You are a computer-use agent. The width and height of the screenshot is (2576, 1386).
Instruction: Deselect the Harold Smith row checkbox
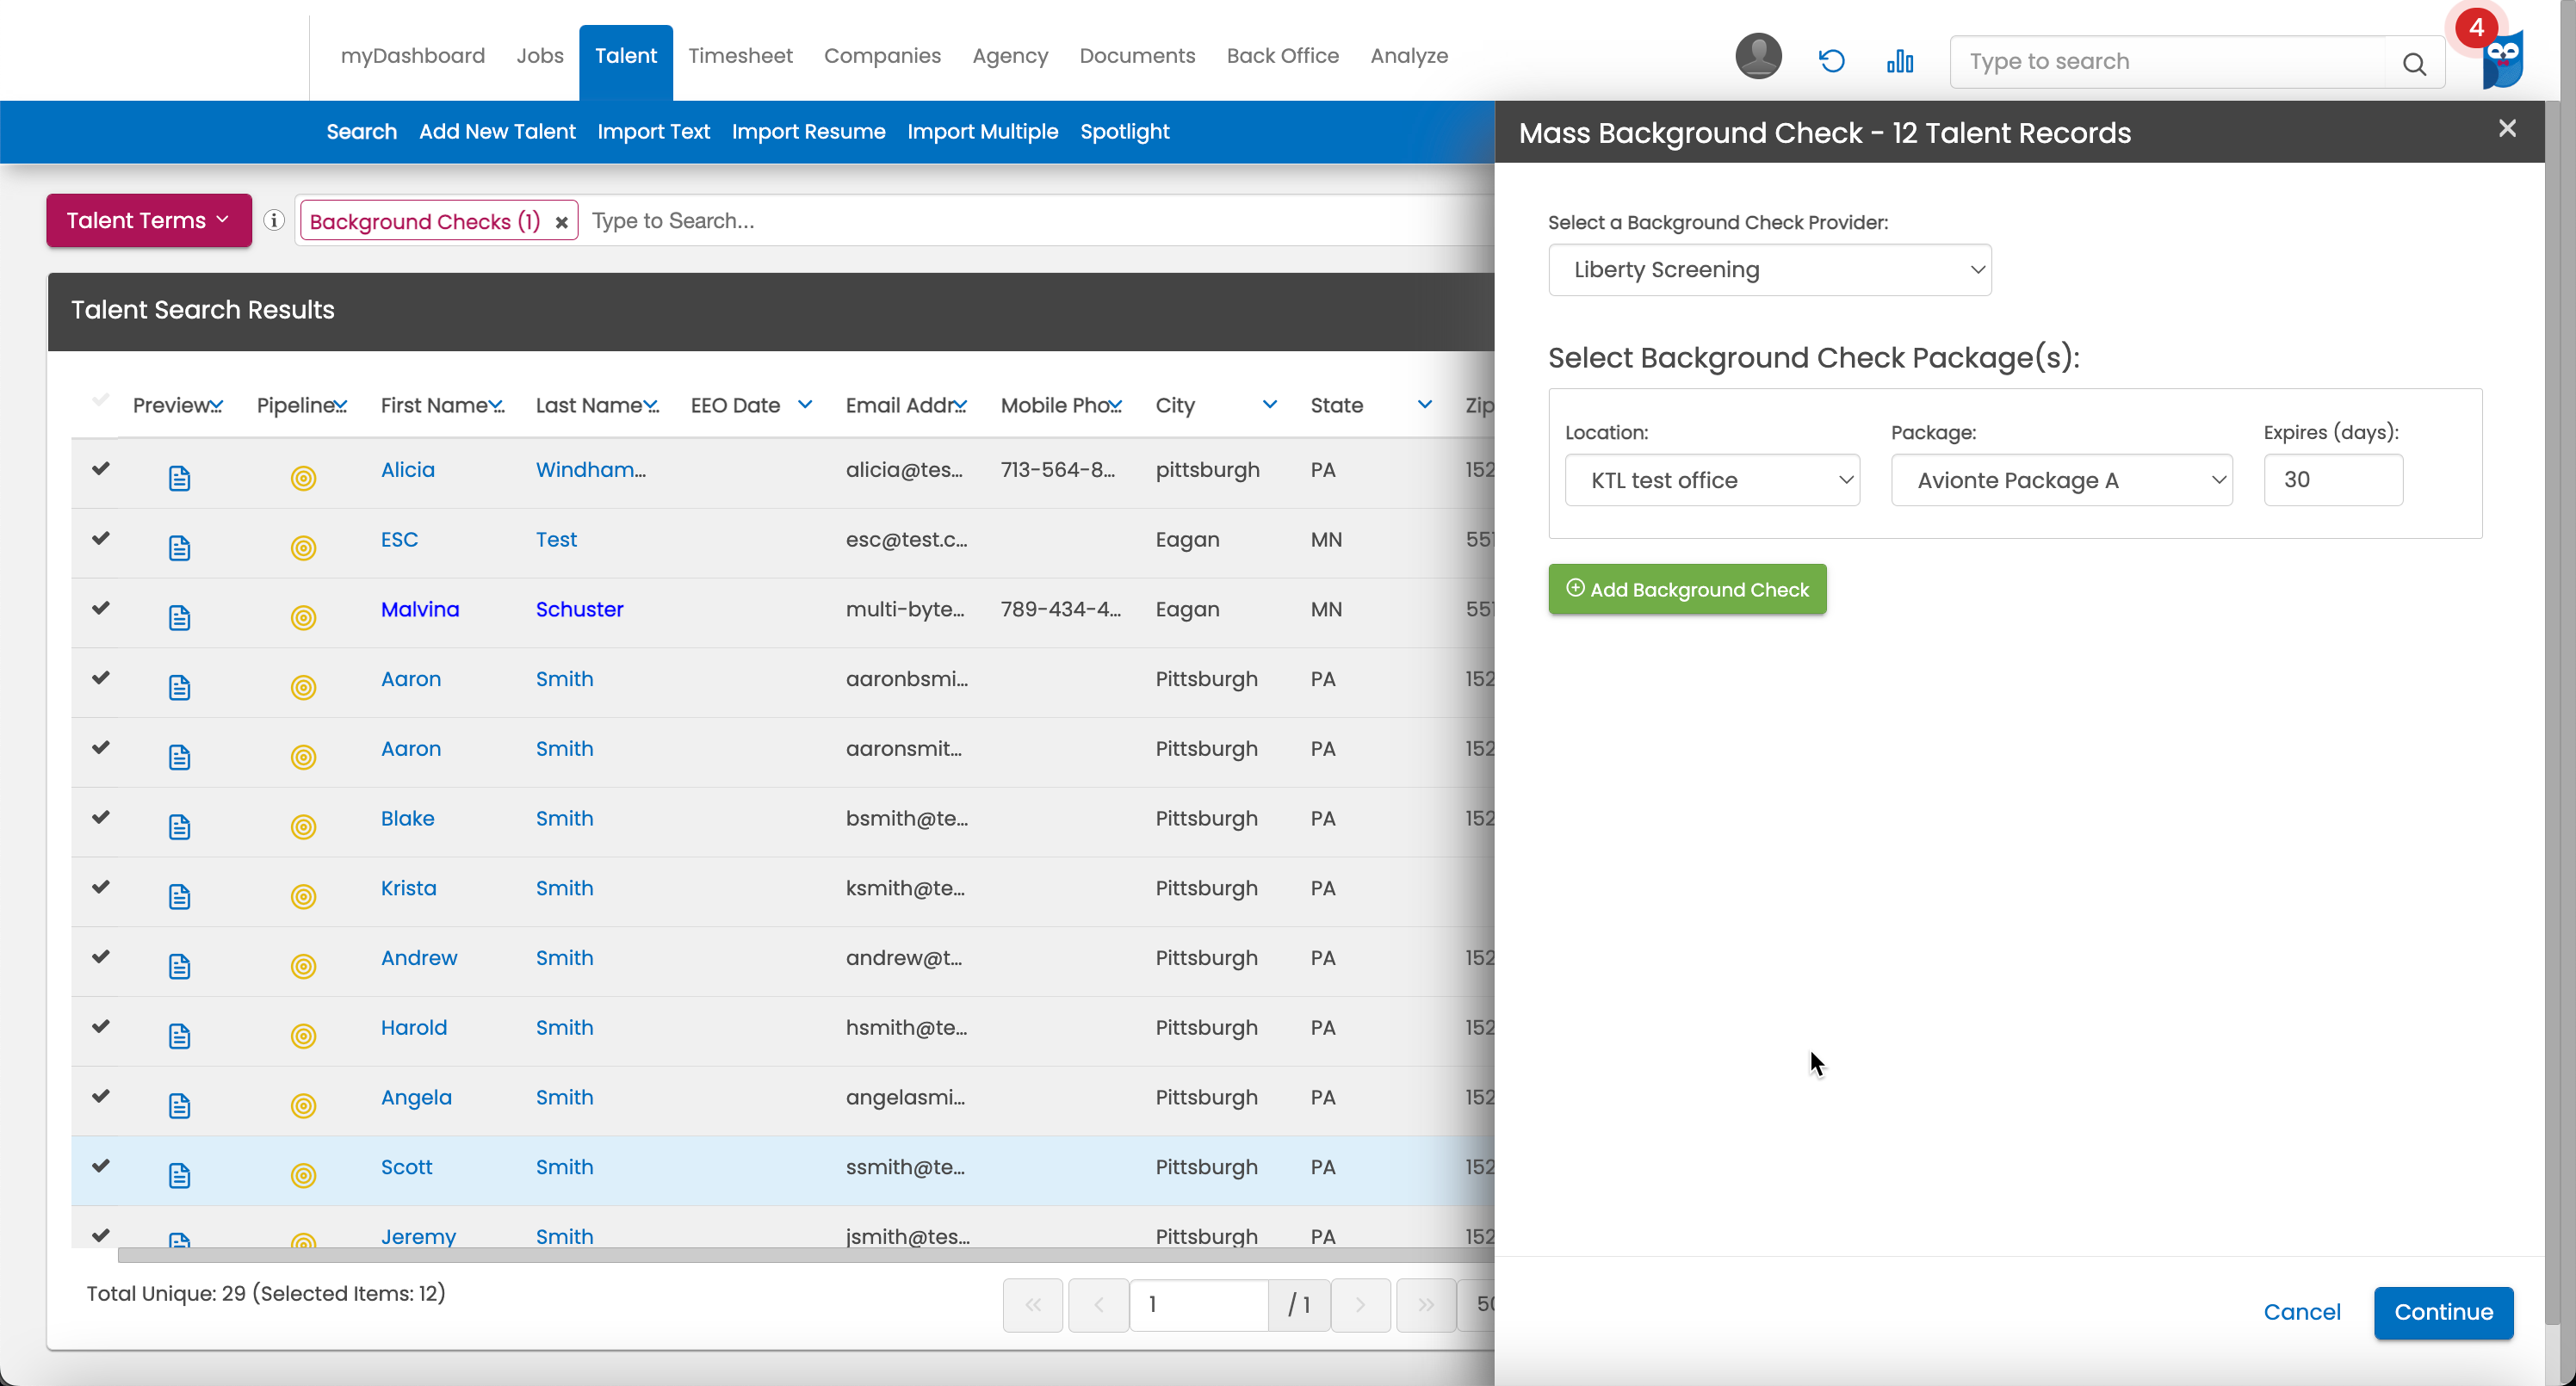pyautogui.click(x=100, y=1026)
